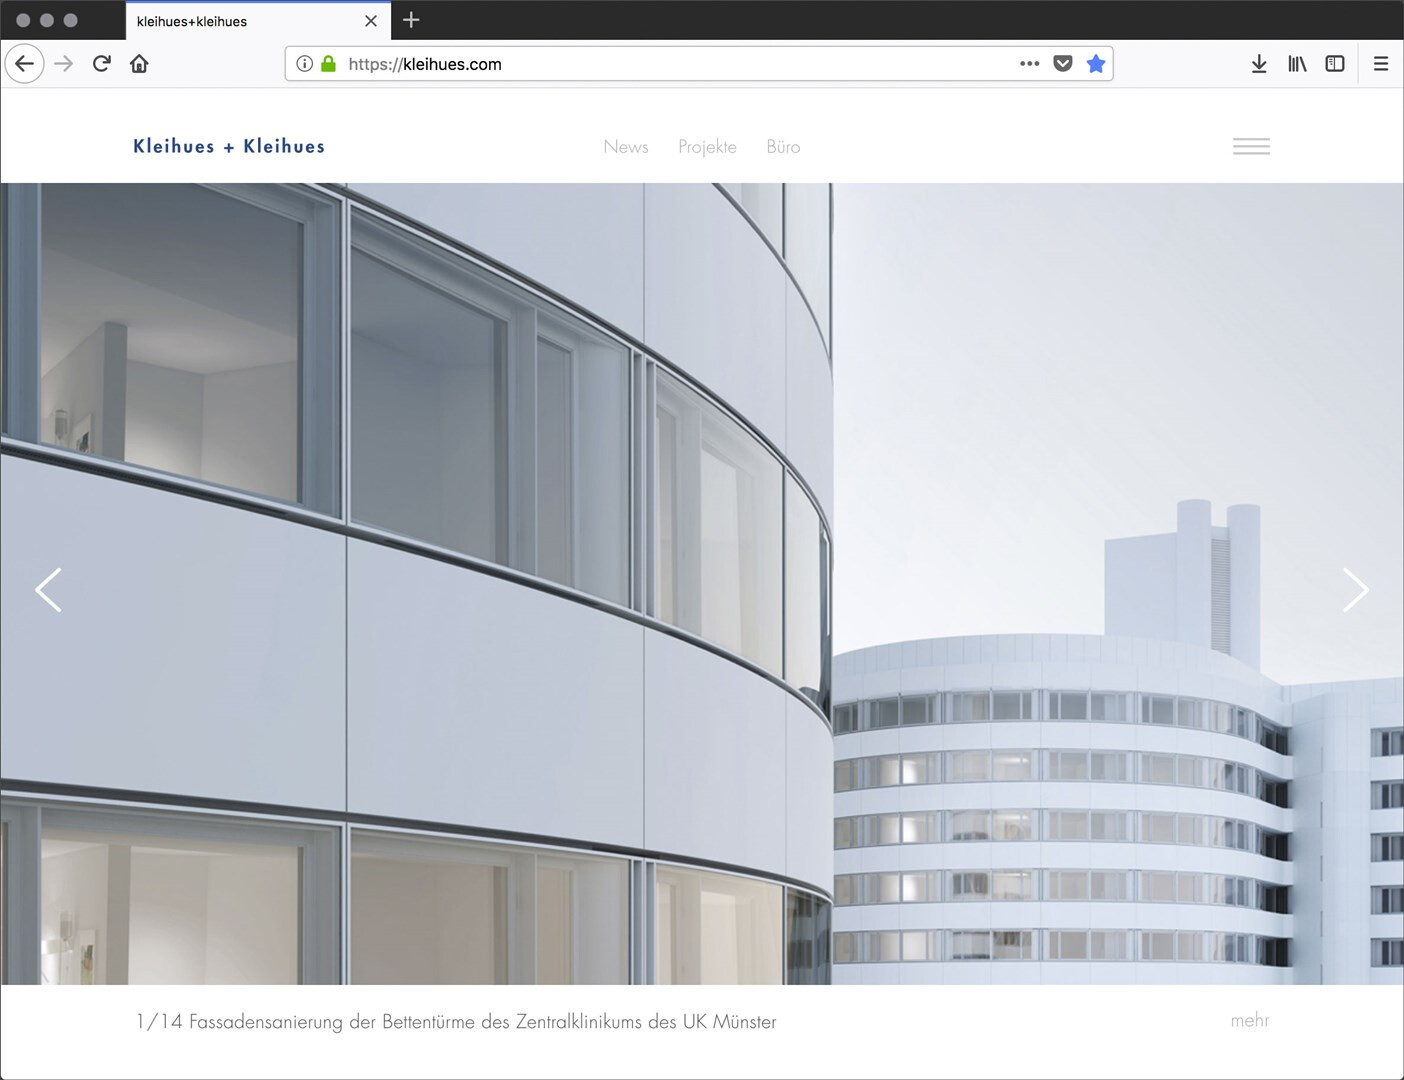
Task: Navigate to Projekte page
Action: point(707,147)
